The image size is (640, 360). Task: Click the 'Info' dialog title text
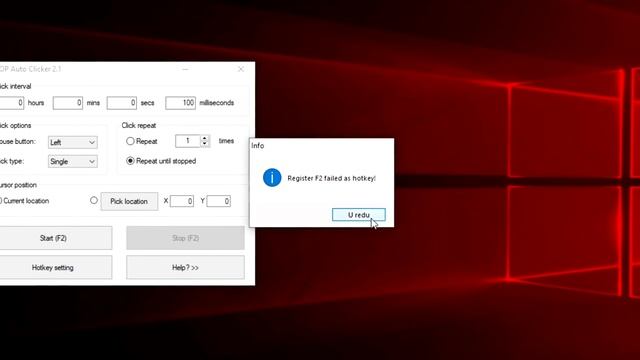click(x=258, y=146)
